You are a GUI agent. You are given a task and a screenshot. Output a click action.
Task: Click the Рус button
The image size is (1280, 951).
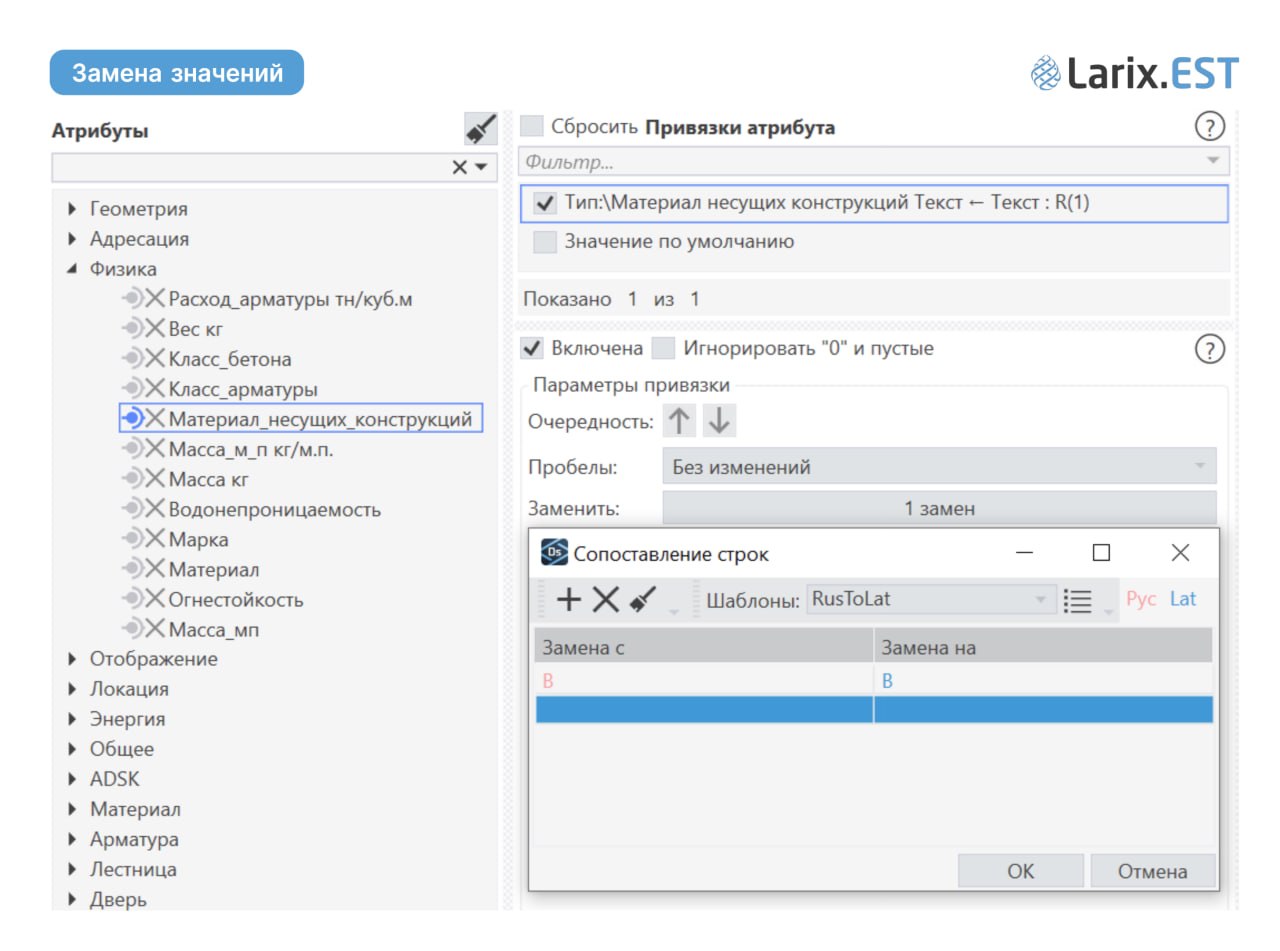click(x=1141, y=599)
